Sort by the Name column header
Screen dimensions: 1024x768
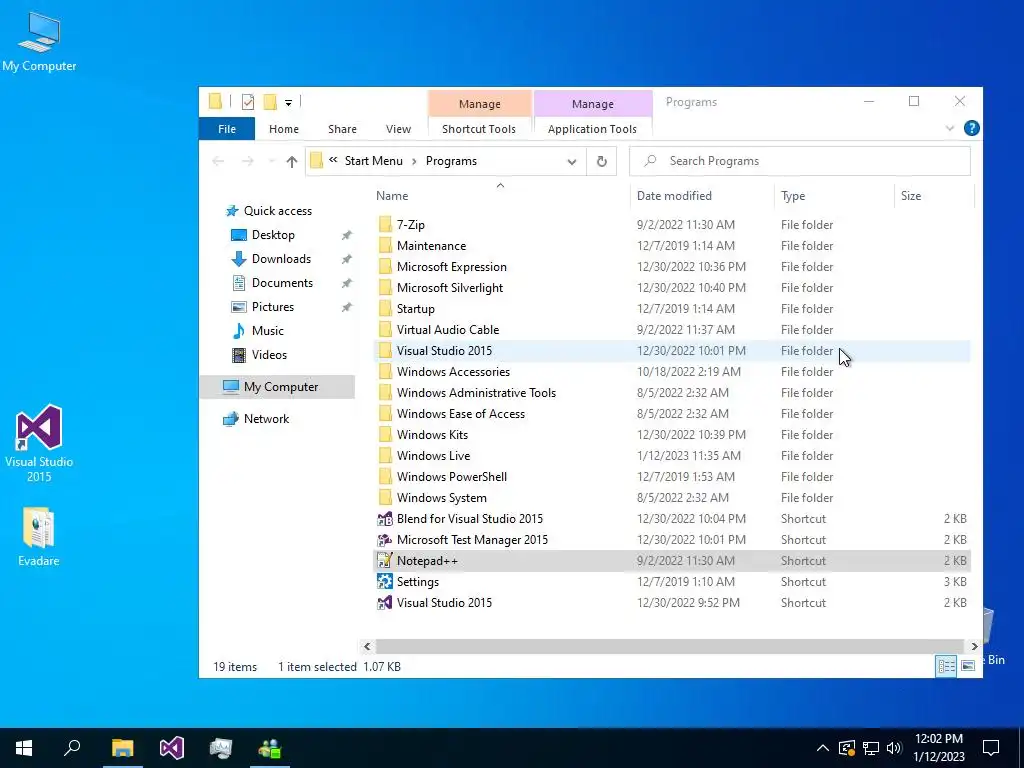pos(500,196)
